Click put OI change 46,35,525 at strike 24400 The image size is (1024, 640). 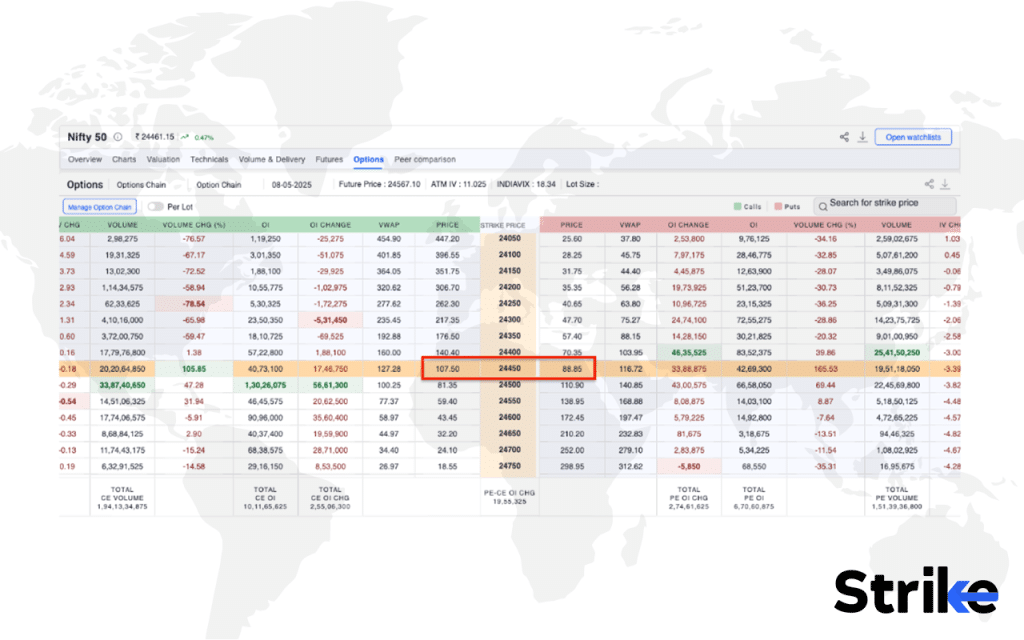[688, 353]
